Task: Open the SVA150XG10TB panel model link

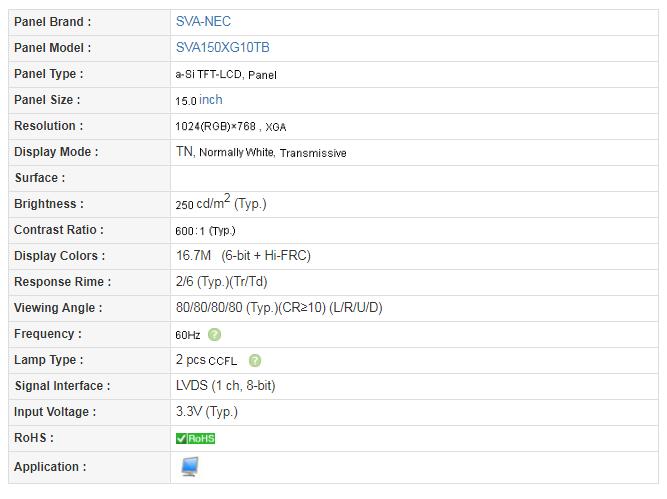Action: coord(222,47)
